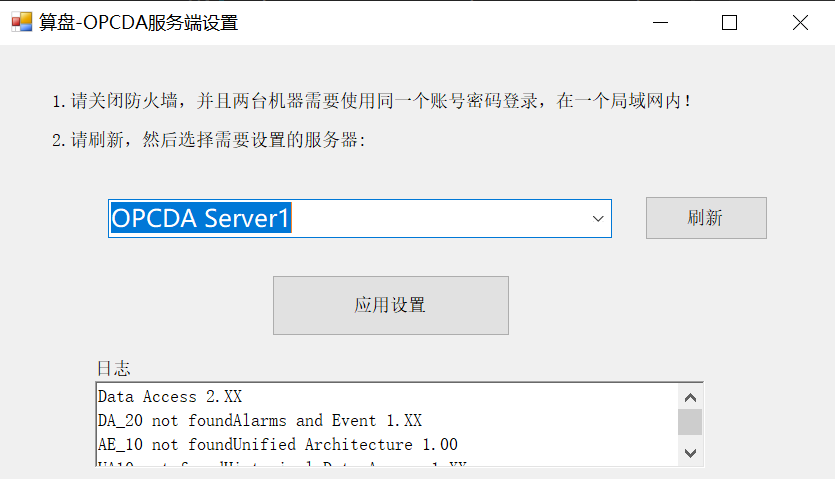The height and width of the screenshot is (479, 835).
Task: Expand the server selection dropdown arrow
Action: coord(598,218)
